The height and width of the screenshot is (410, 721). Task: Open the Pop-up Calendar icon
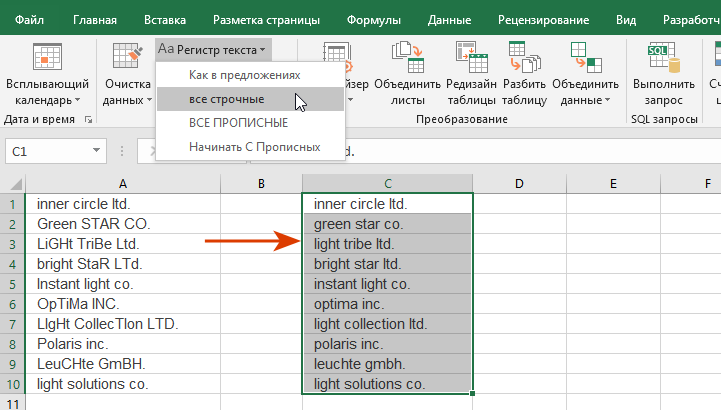pos(47,57)
